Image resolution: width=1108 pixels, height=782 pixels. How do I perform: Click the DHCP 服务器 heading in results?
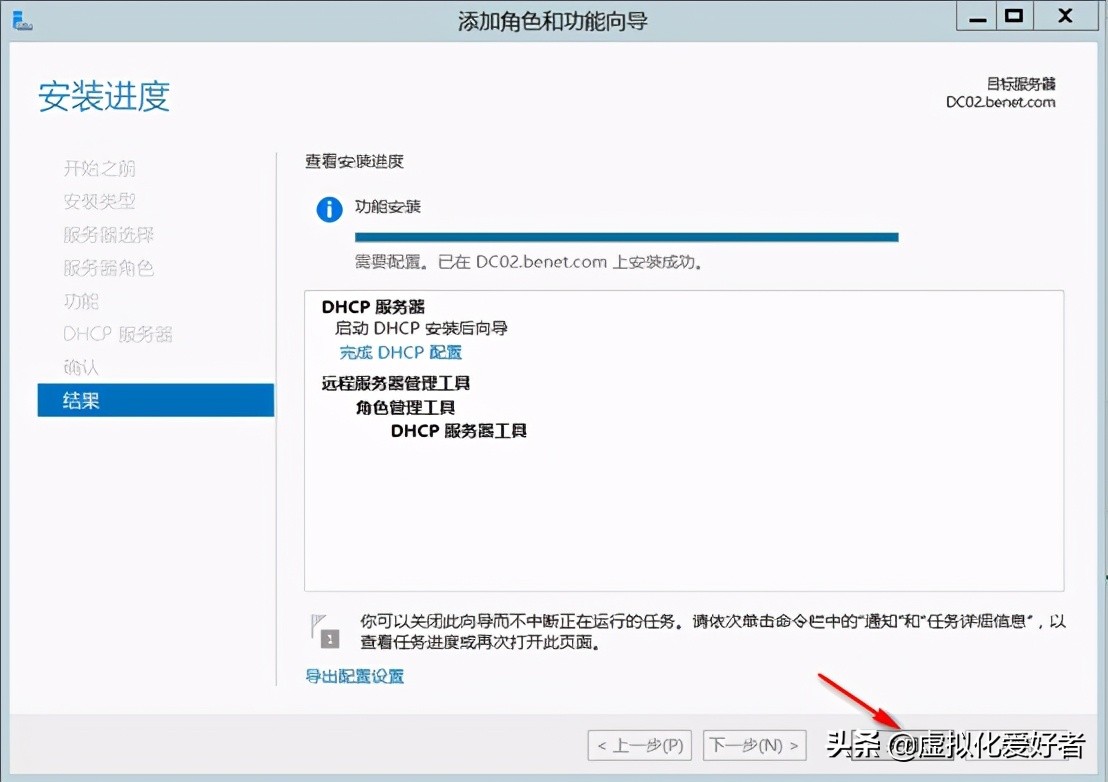(373, 307)
